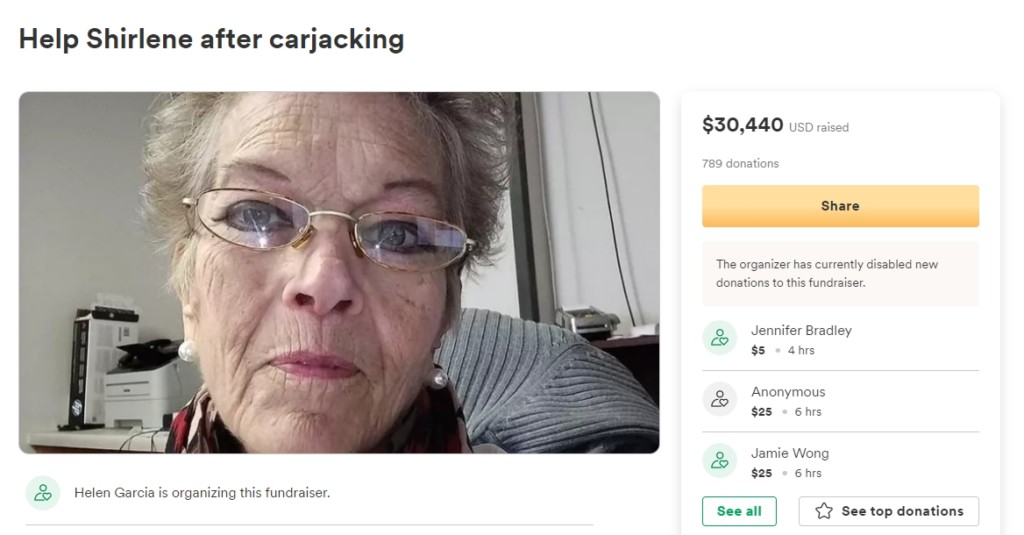Click Jennifer Bradley's donor avatar icon
The width and height of the screenshot is (1024, 535).
(x=719, y=339)
